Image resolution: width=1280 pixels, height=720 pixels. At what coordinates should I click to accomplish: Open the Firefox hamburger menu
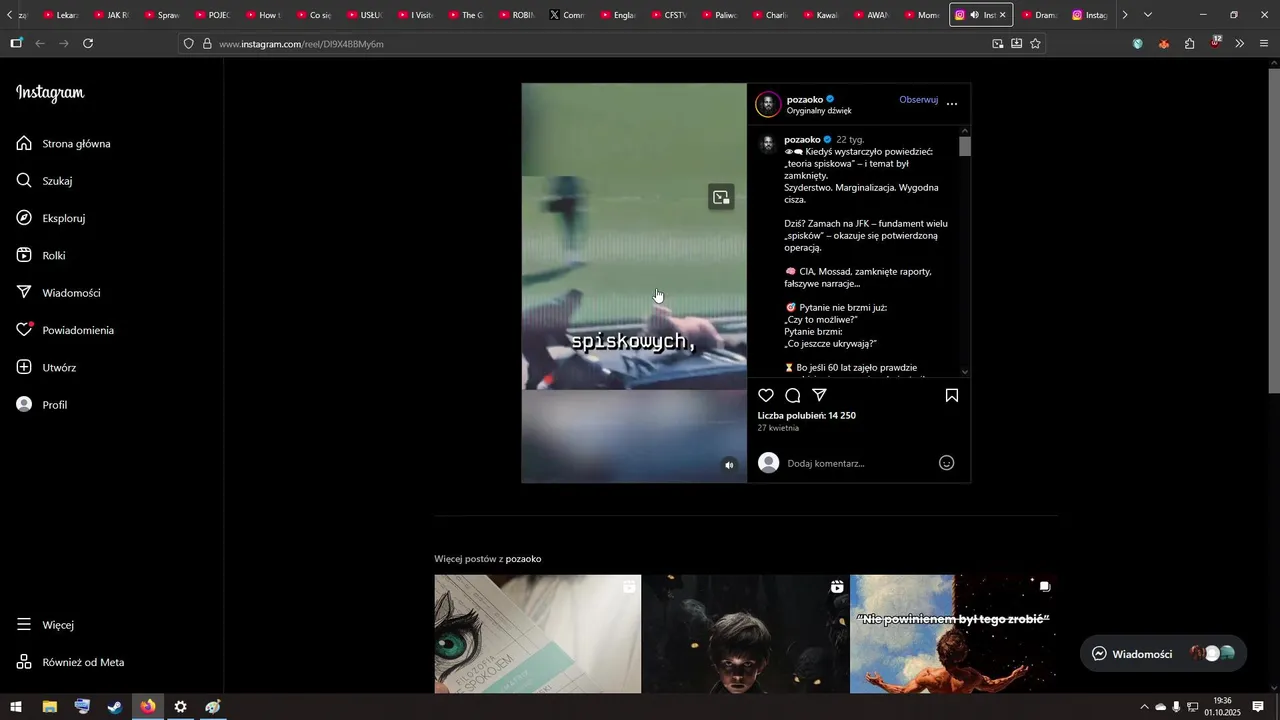[x=1264, y=44]
